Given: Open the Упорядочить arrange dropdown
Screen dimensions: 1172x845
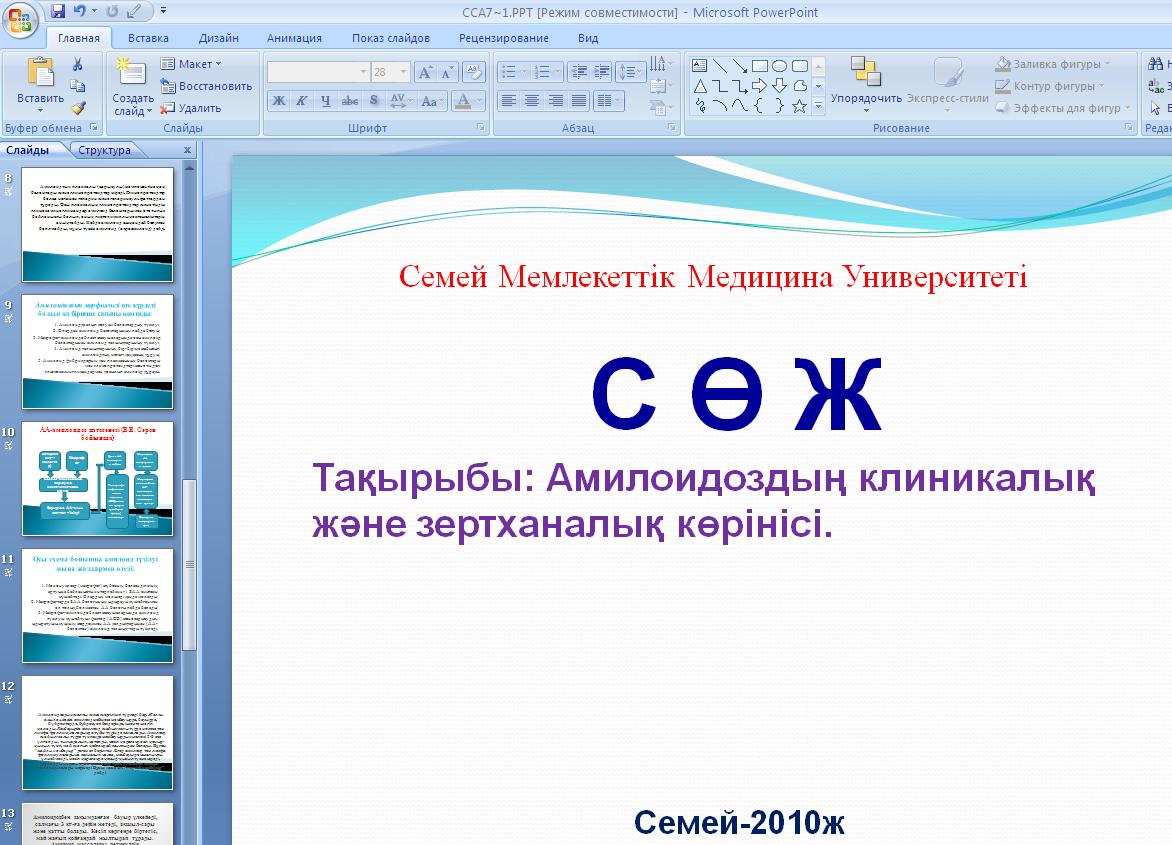Looking at the screenshot, I should click(x=866, y=84).
